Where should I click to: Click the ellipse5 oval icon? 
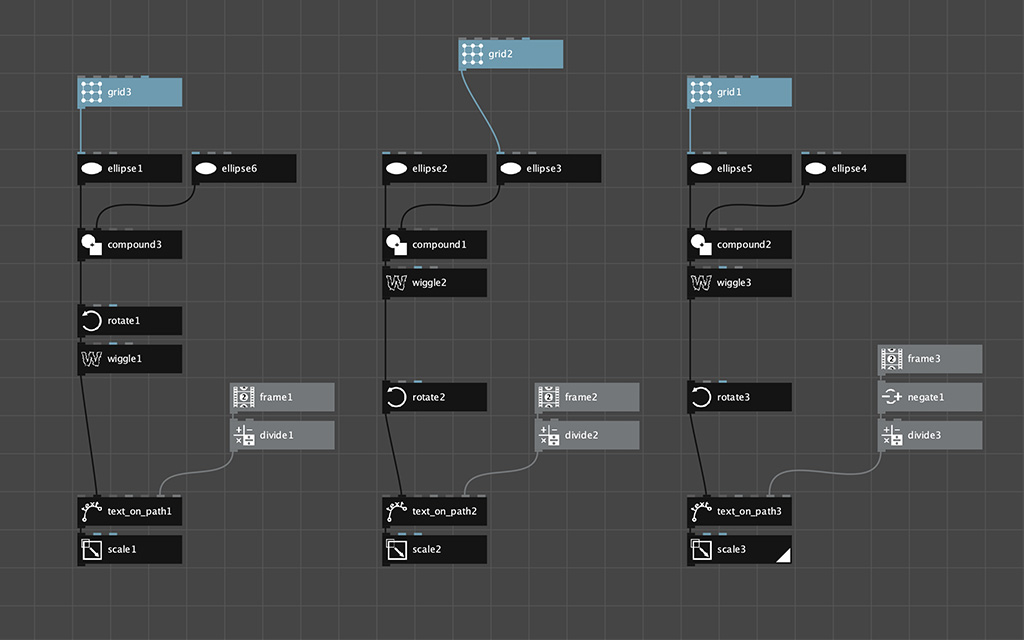point(701,168)
